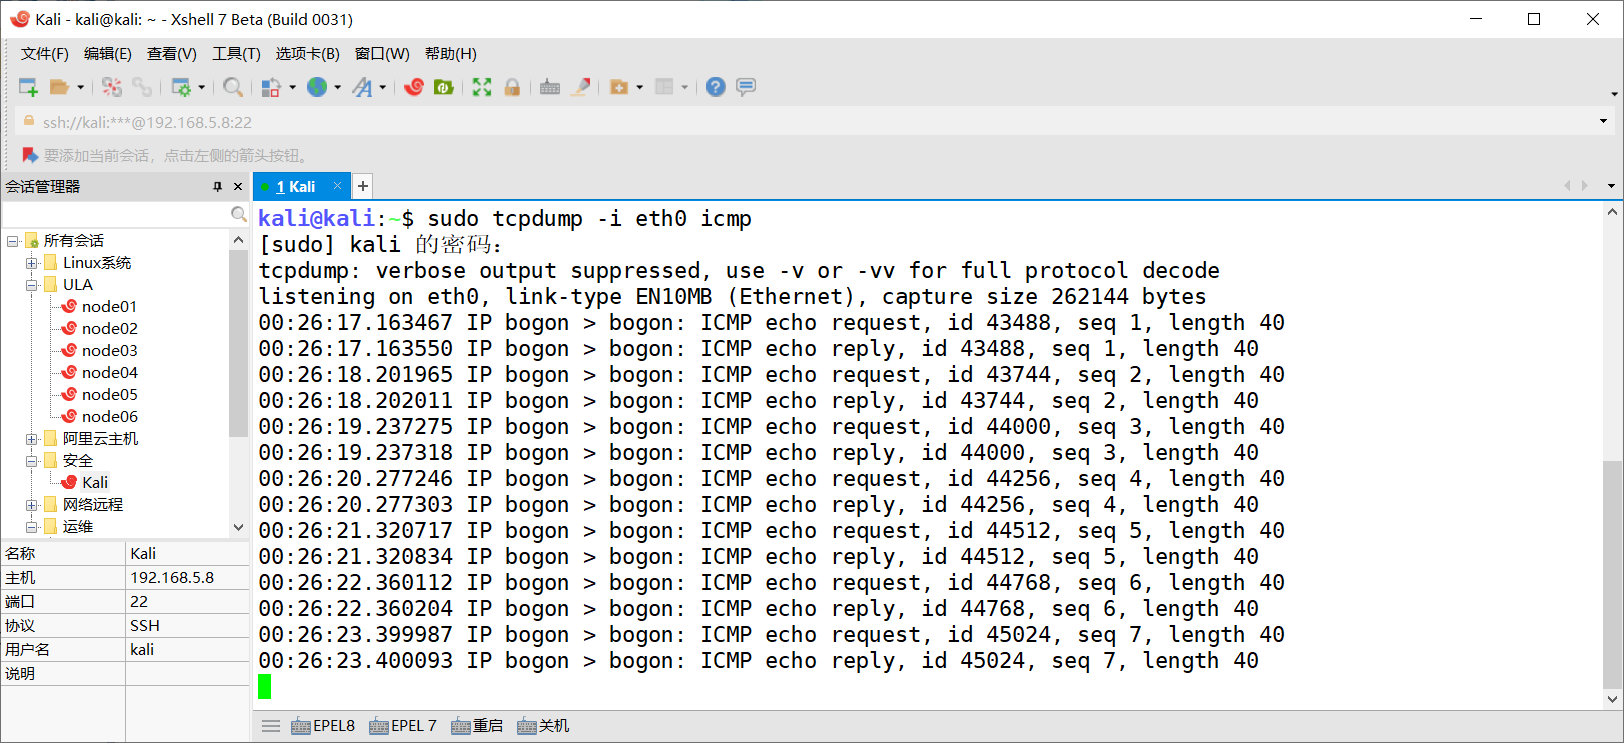Click the Open session folder icon
Image resolution: width=1624 pixels, height=743 pixels.
coord(59,87)
